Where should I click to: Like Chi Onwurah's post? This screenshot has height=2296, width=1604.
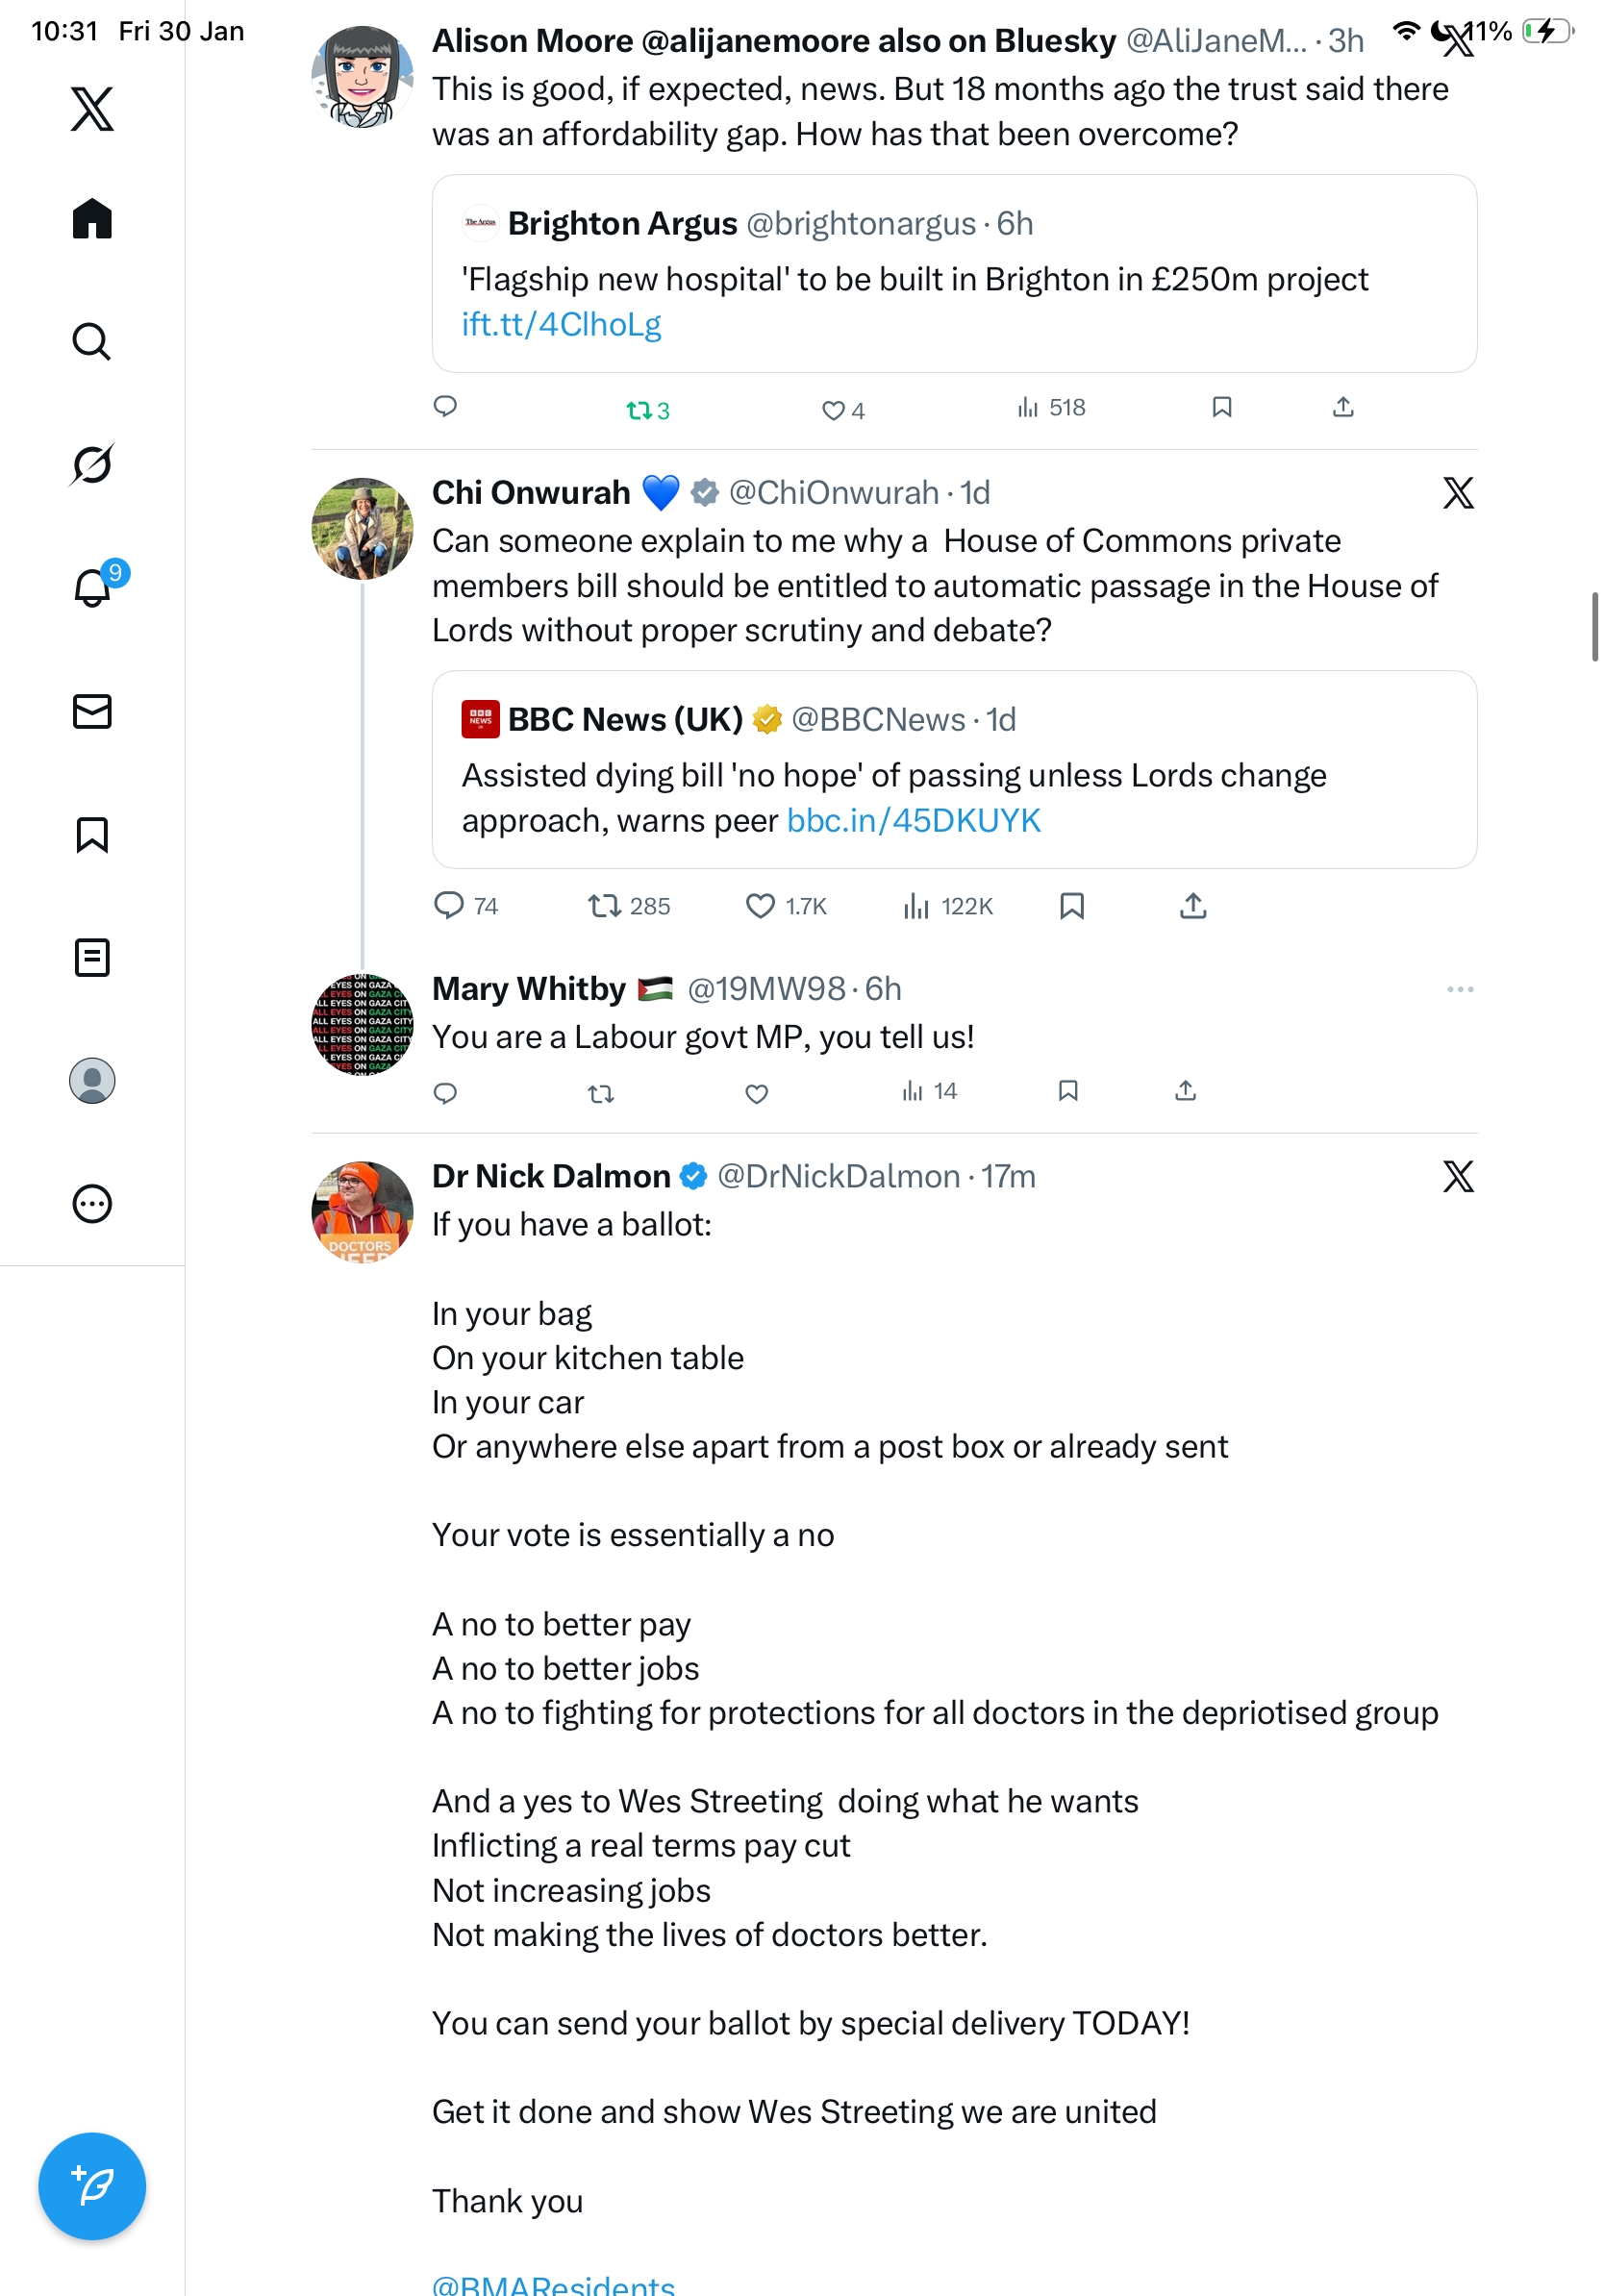(761, 906)
